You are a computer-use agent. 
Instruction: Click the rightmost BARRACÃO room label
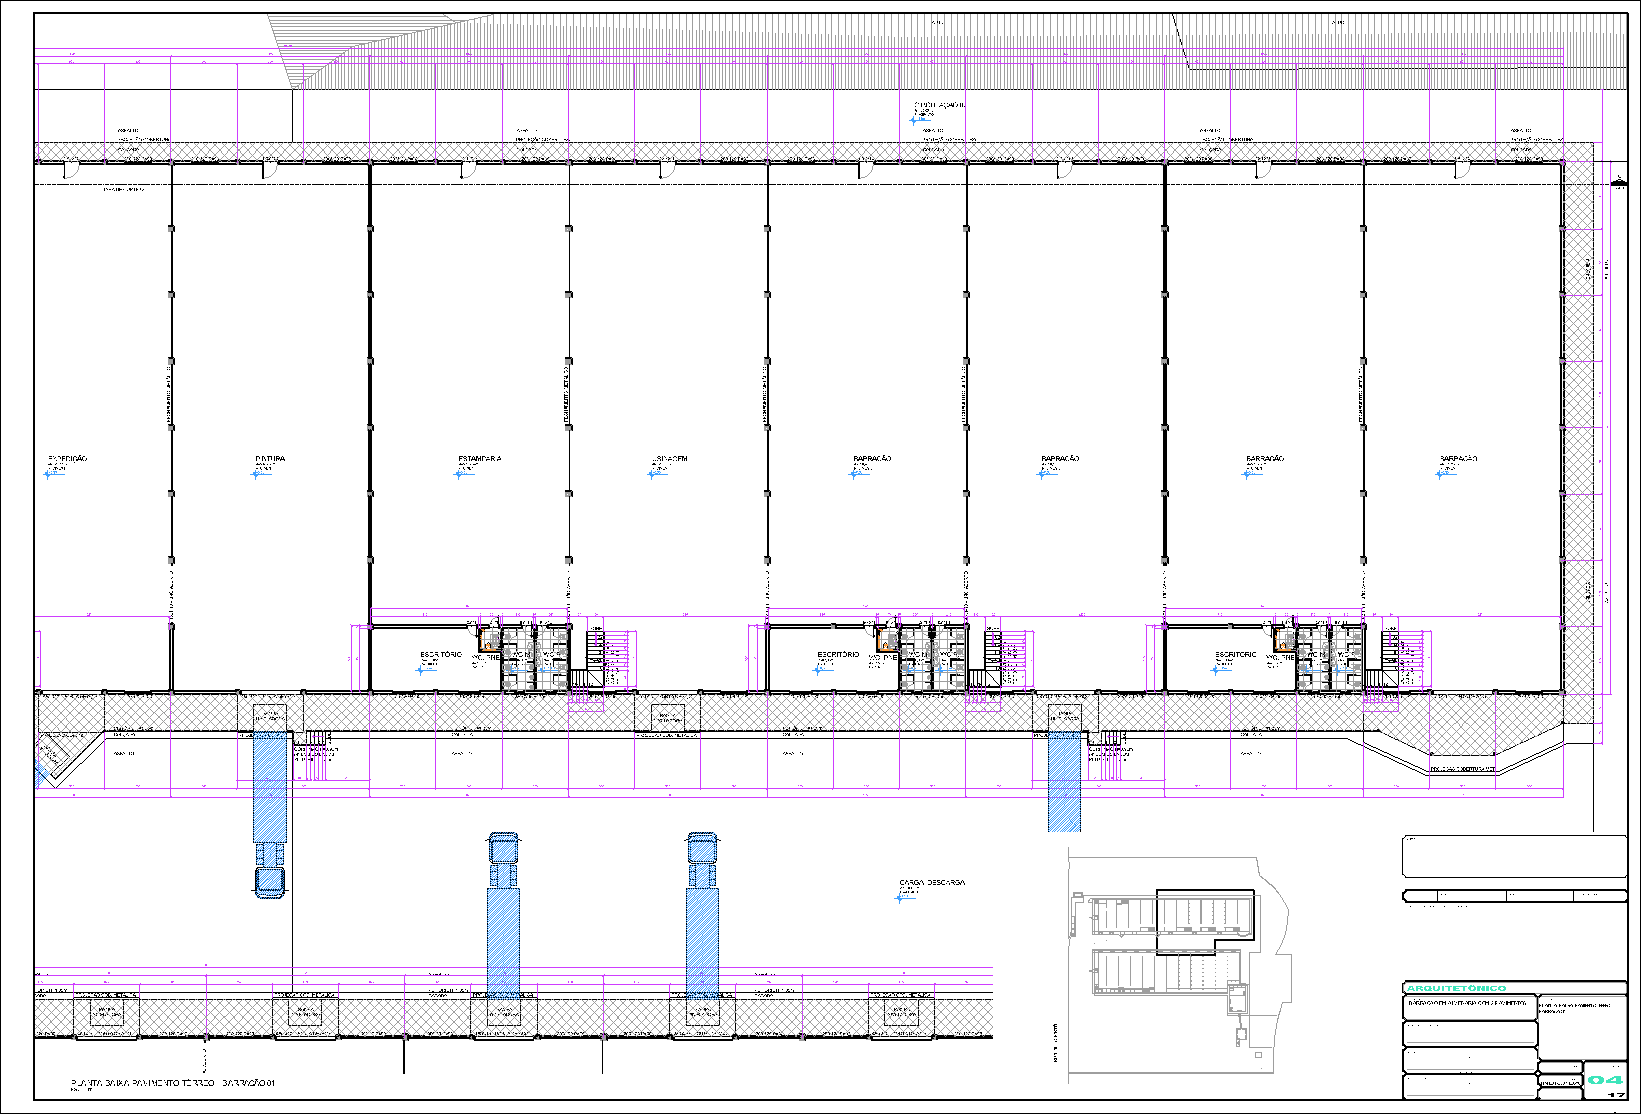pos(1458,459)
